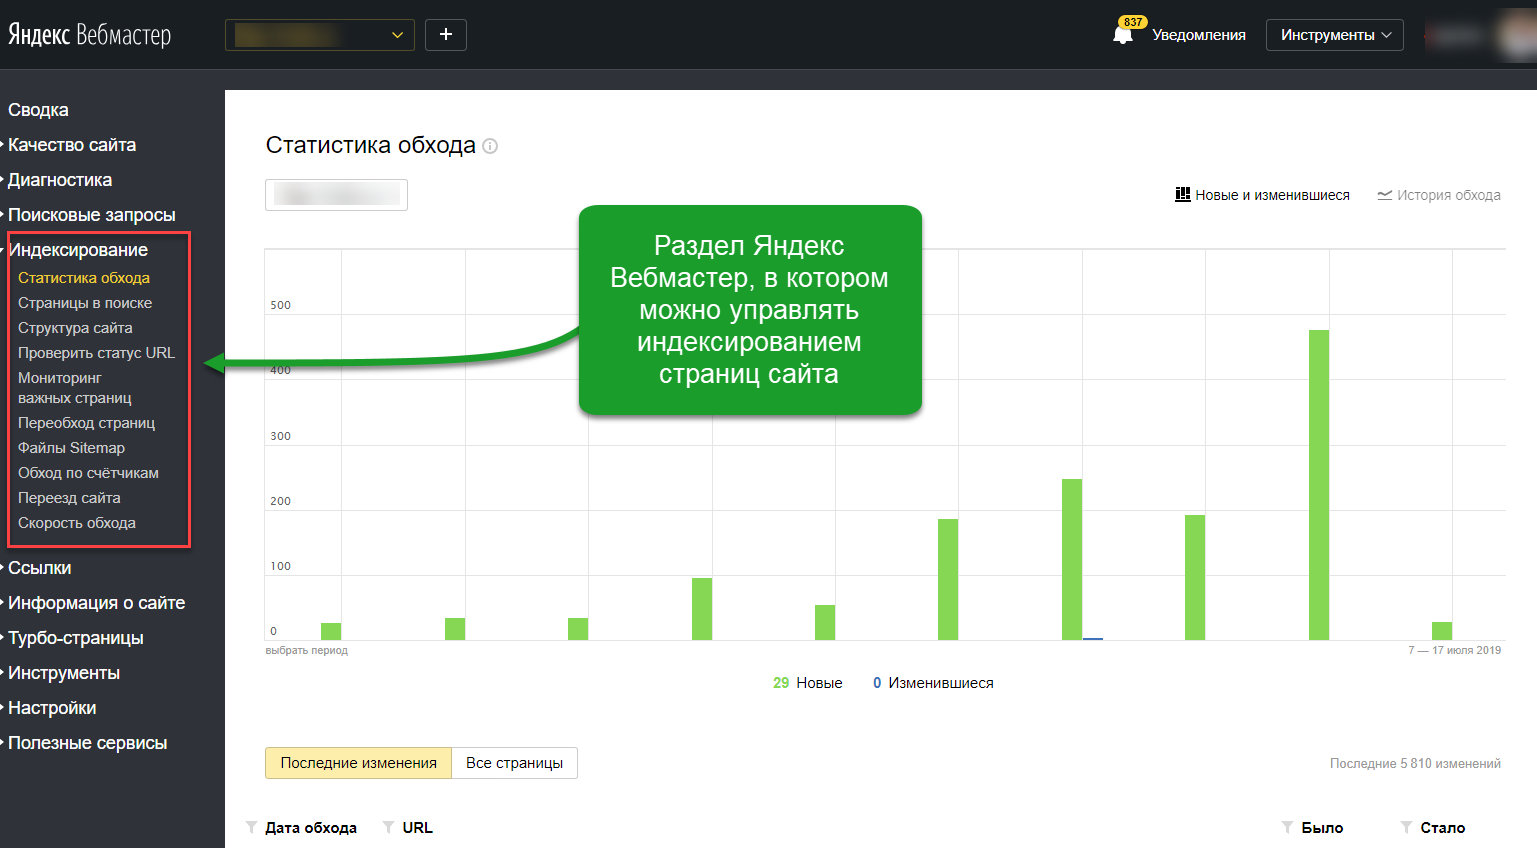Switch to Последние изменения tab
This screenshot has height=848, width=1537.
coord(358,763)
